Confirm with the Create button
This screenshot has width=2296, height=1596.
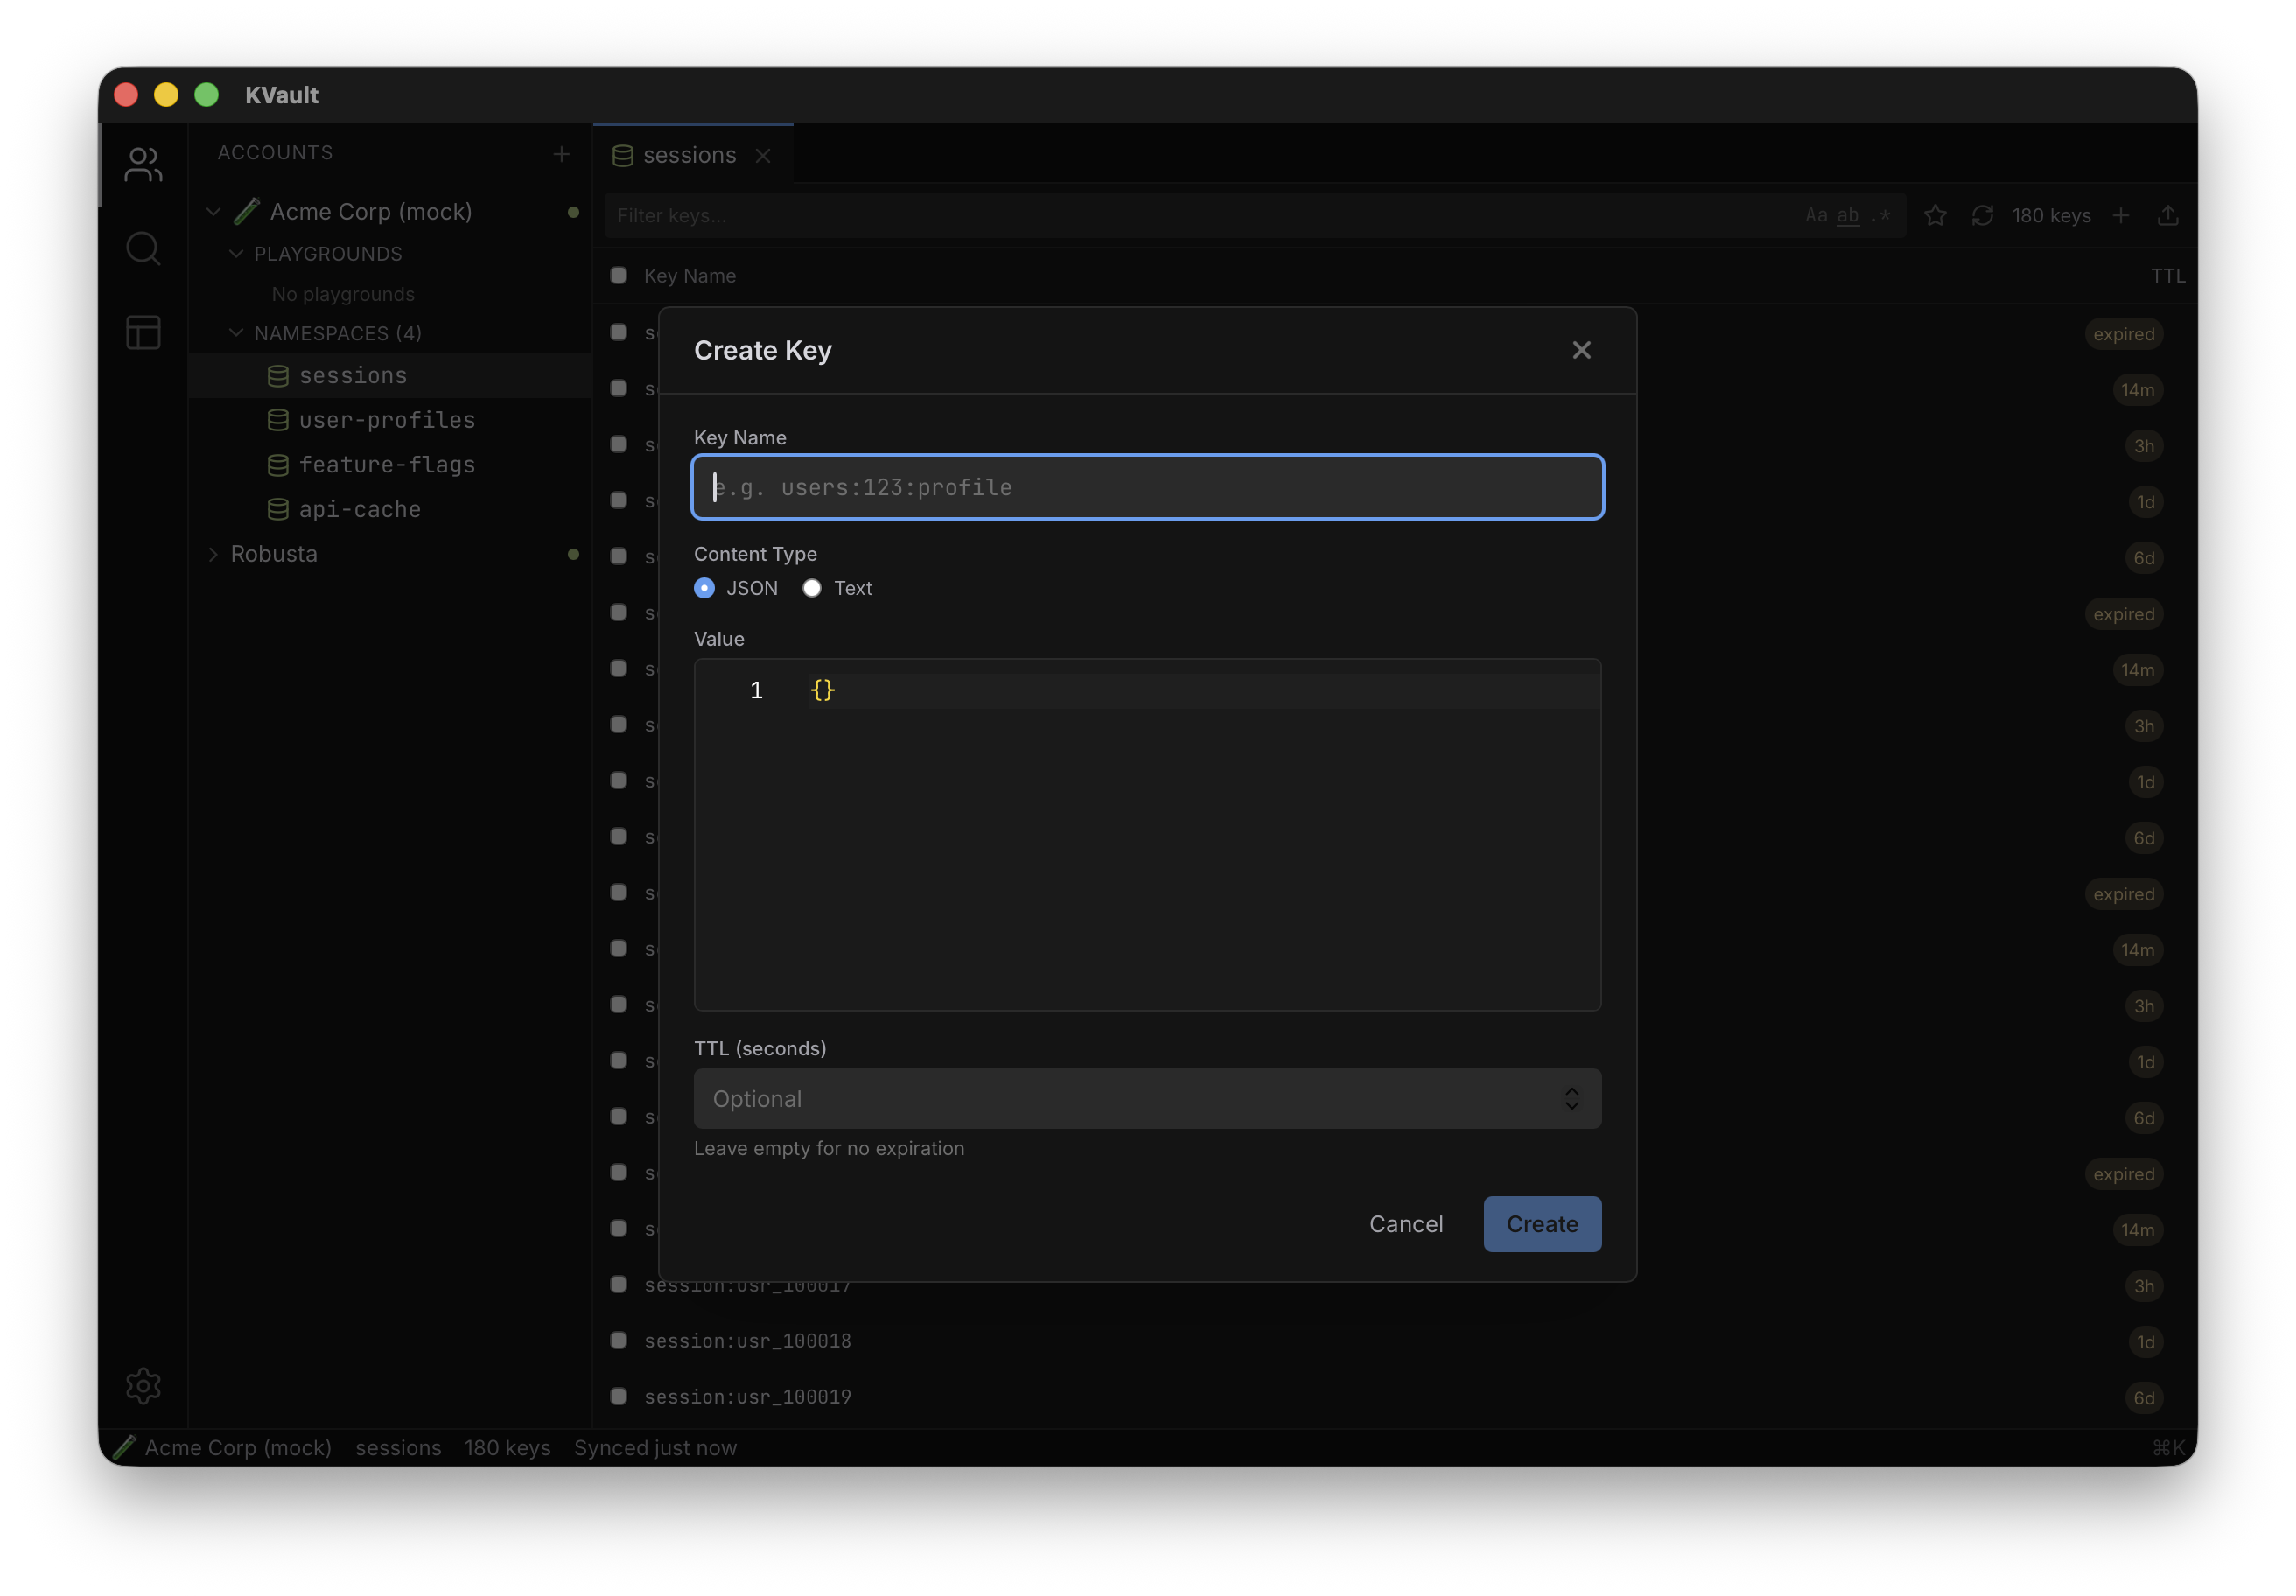[x=1541, y=1223]
